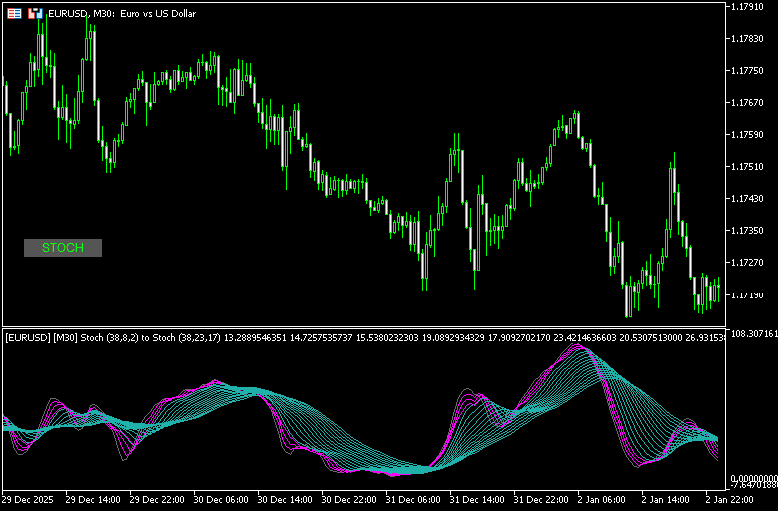Select the 31 Dec 14:00 time label
Screen dimensions: 778x511
pos(479,498)
